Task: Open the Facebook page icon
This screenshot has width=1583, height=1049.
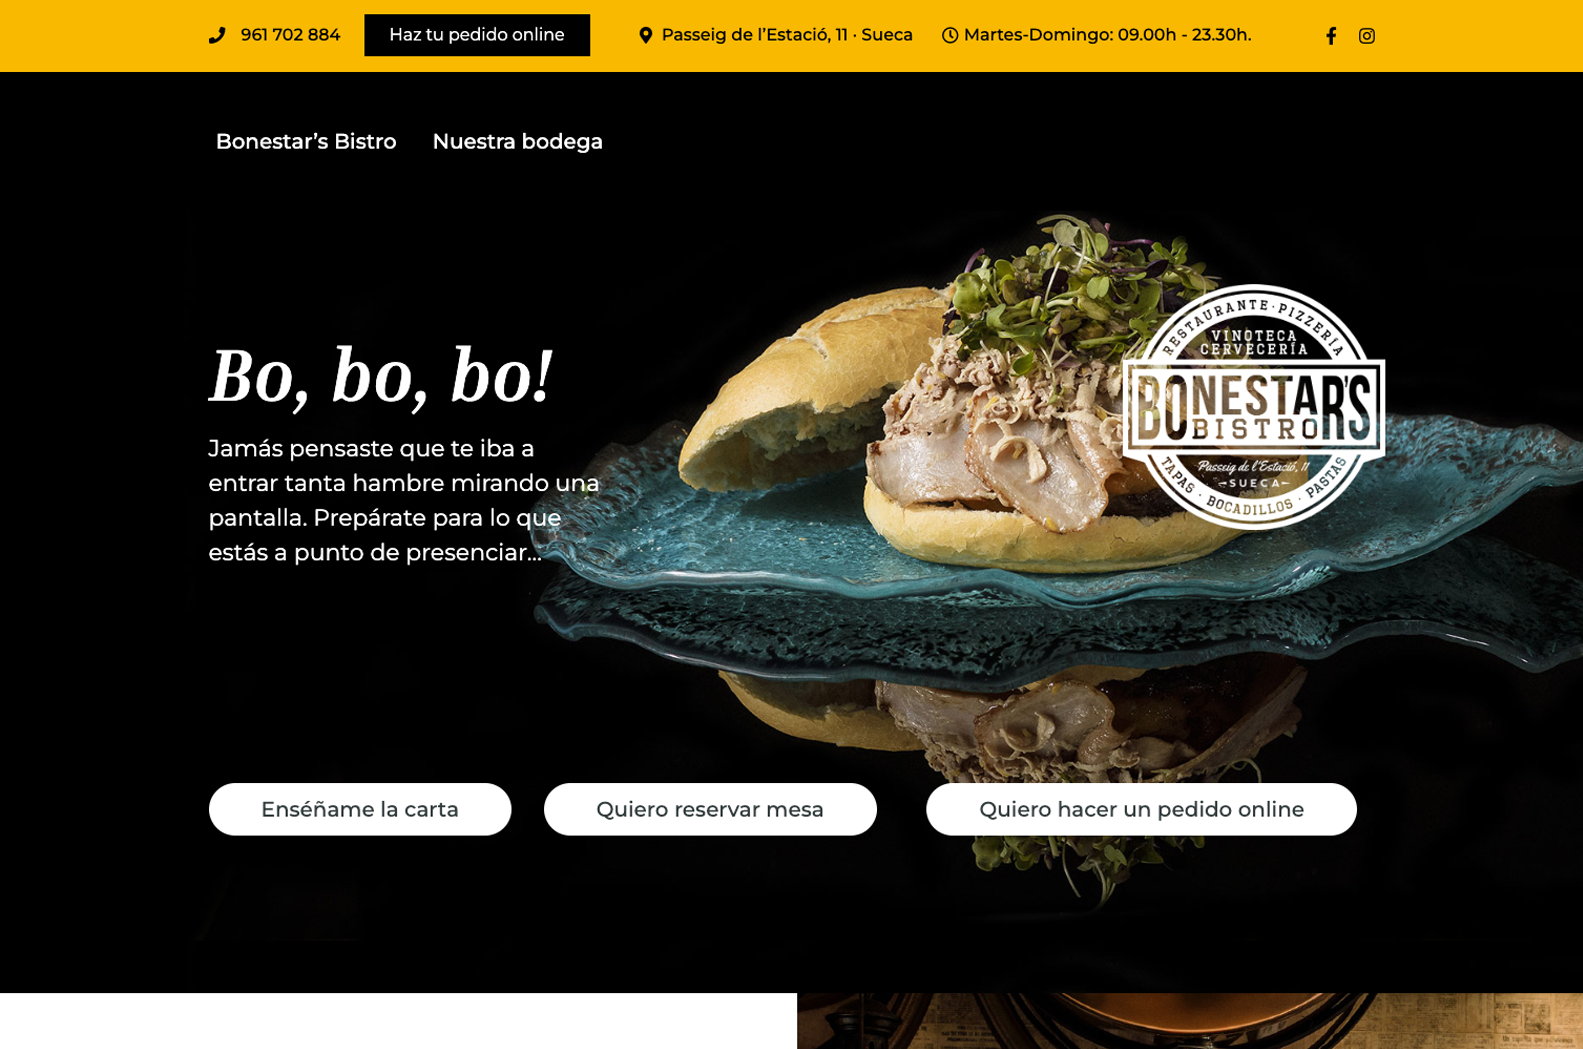Action: (1331, 36)
